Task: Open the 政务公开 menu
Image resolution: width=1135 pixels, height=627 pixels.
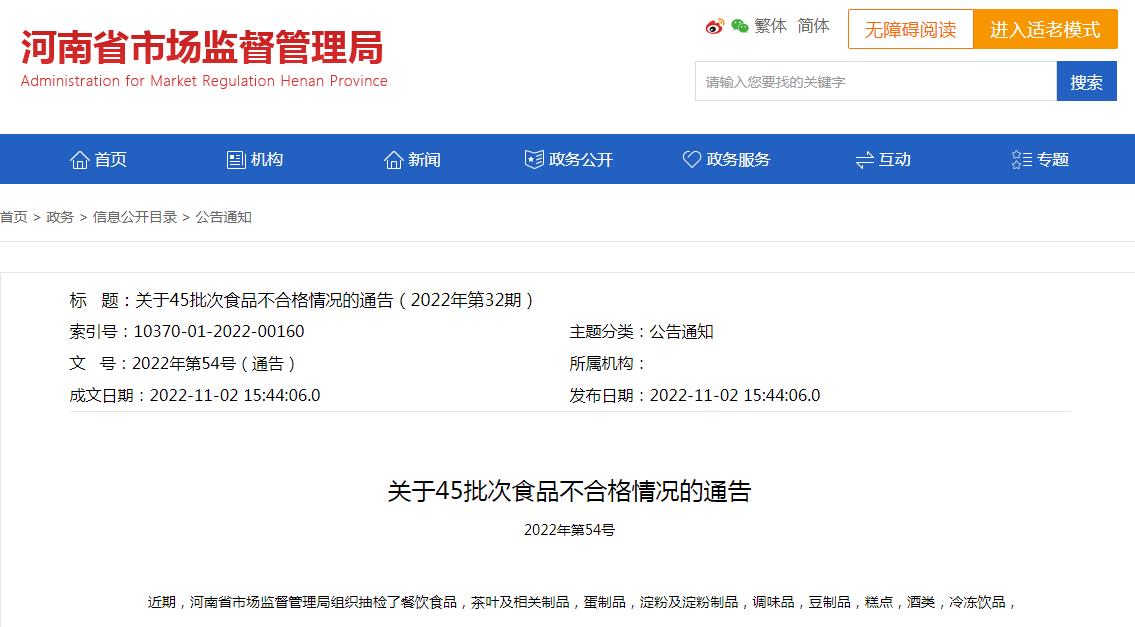Action: (x=569, y=158)
